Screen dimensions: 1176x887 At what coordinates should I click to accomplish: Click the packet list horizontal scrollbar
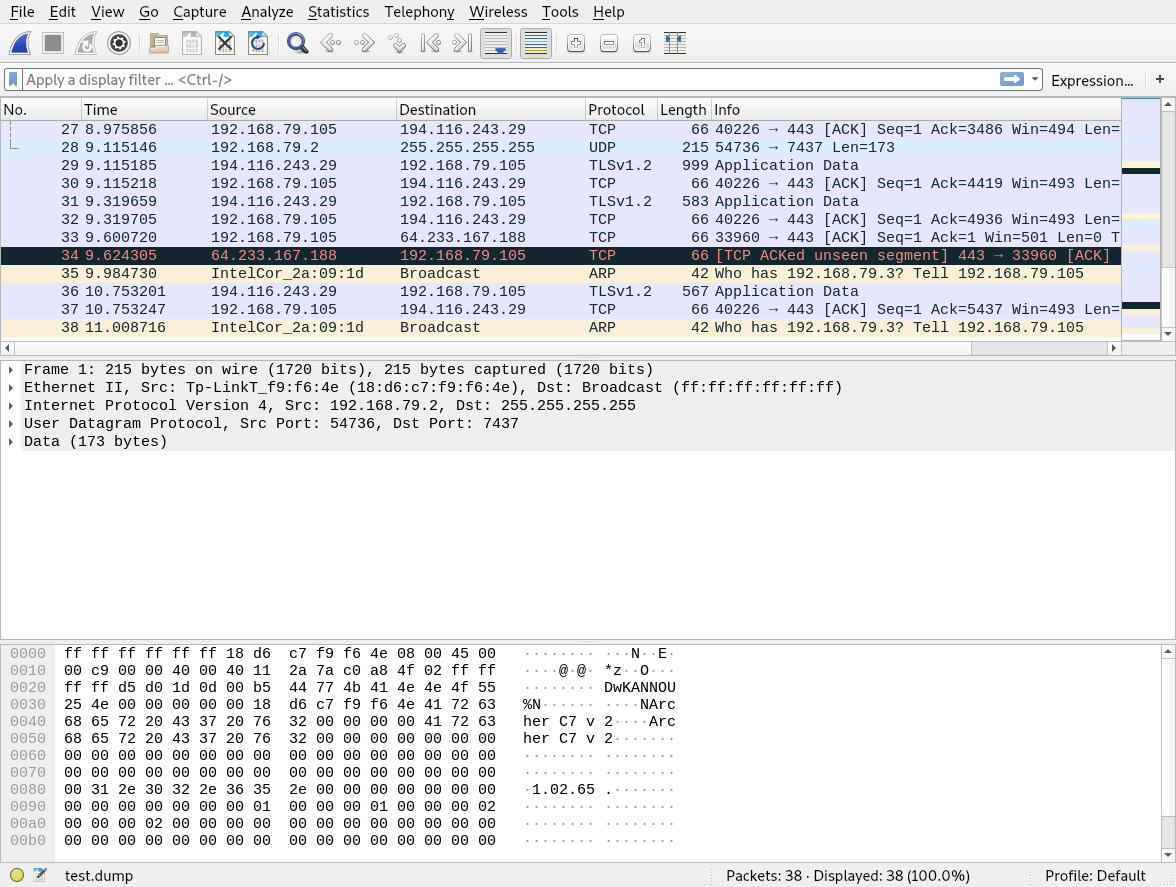tap(561, 348)
